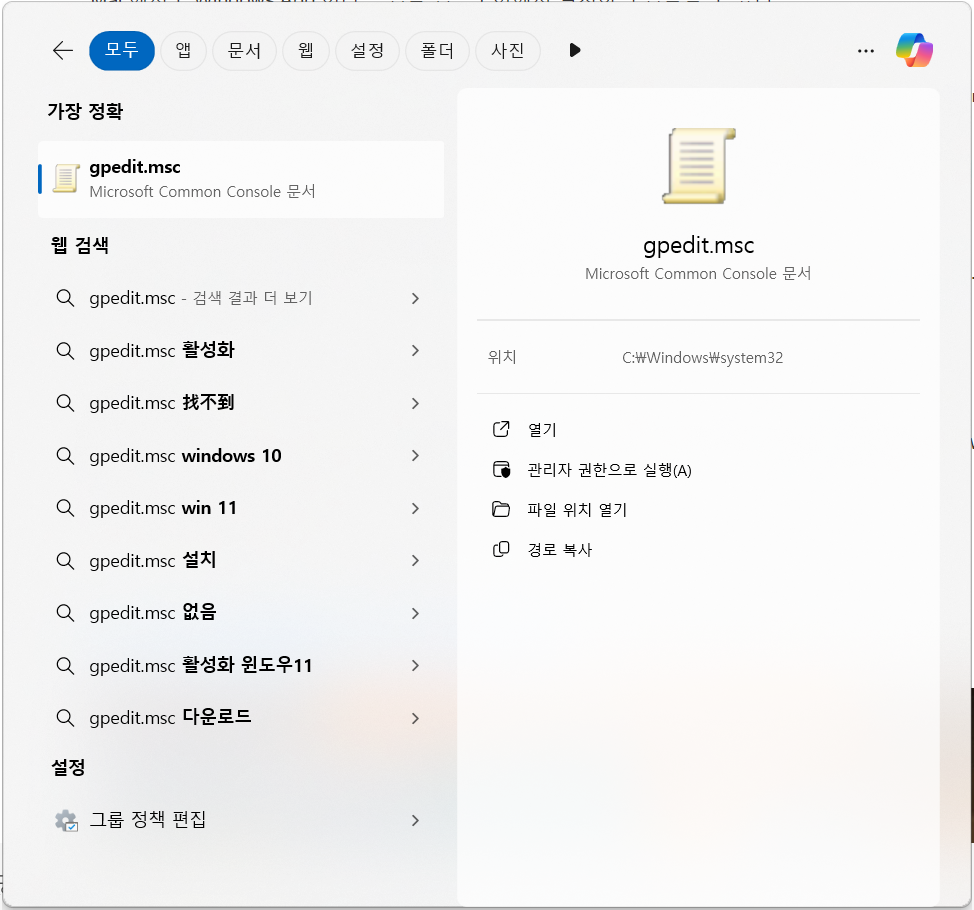Image resolution: width=974 pixels, height=910 pixels.
Task: Open the three-dot more options menu
Action: pyautogui.click(x=865, y=51)
